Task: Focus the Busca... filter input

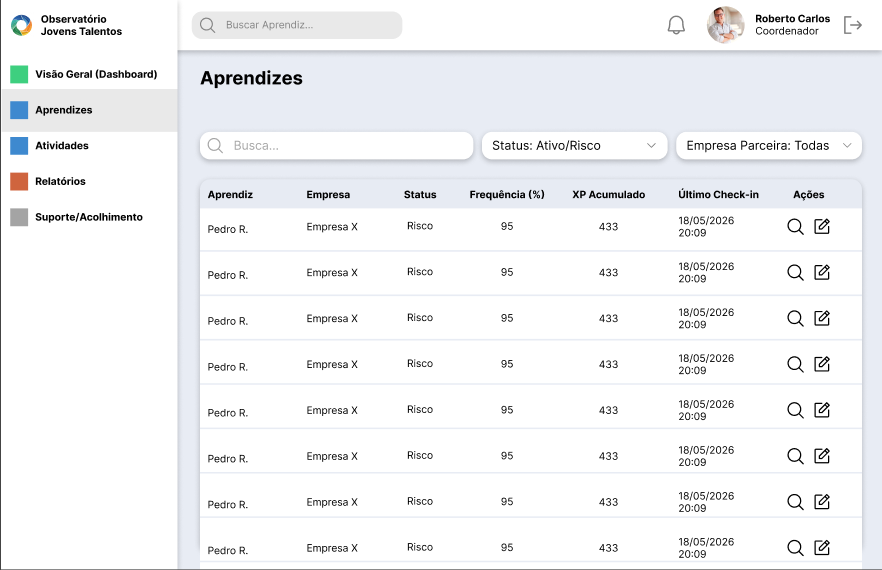Action: (x=336, y=146)
